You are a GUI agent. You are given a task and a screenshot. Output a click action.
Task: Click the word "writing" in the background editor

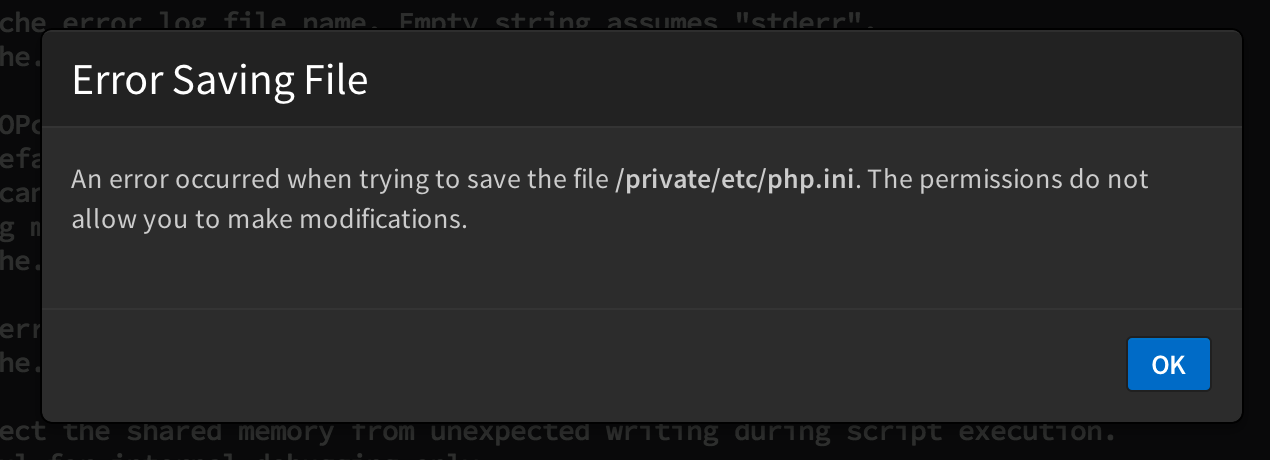tap(661, 433)
